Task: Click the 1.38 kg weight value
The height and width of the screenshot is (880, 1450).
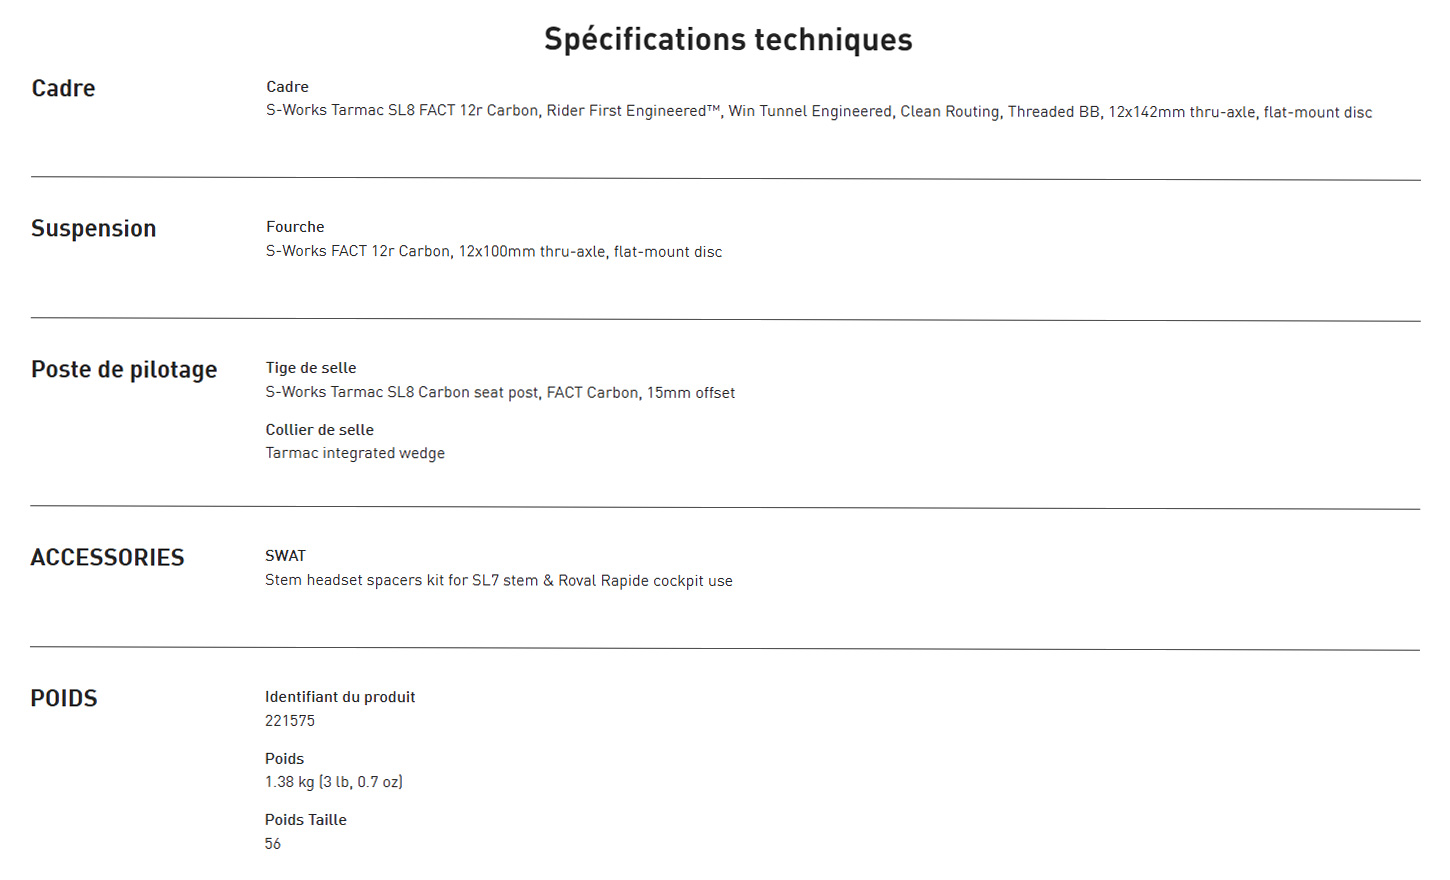Action: 333,782
